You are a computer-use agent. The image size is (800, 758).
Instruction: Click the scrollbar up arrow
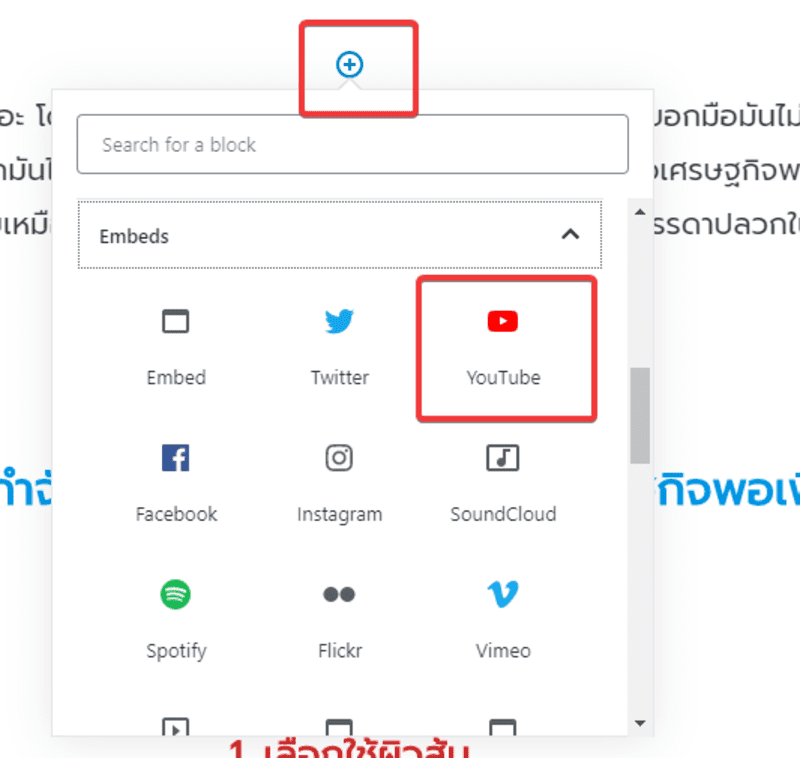[640, 212]
